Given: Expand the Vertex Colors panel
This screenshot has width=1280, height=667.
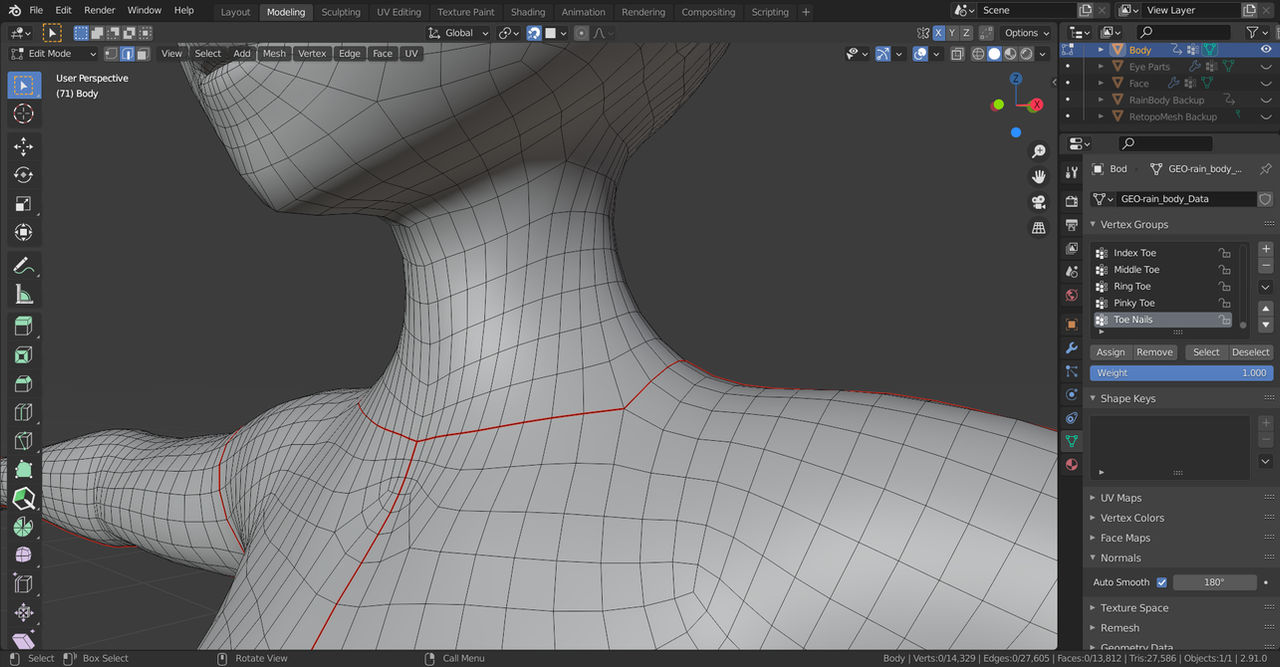Looking at the screenshot, I should (1132, 518).
